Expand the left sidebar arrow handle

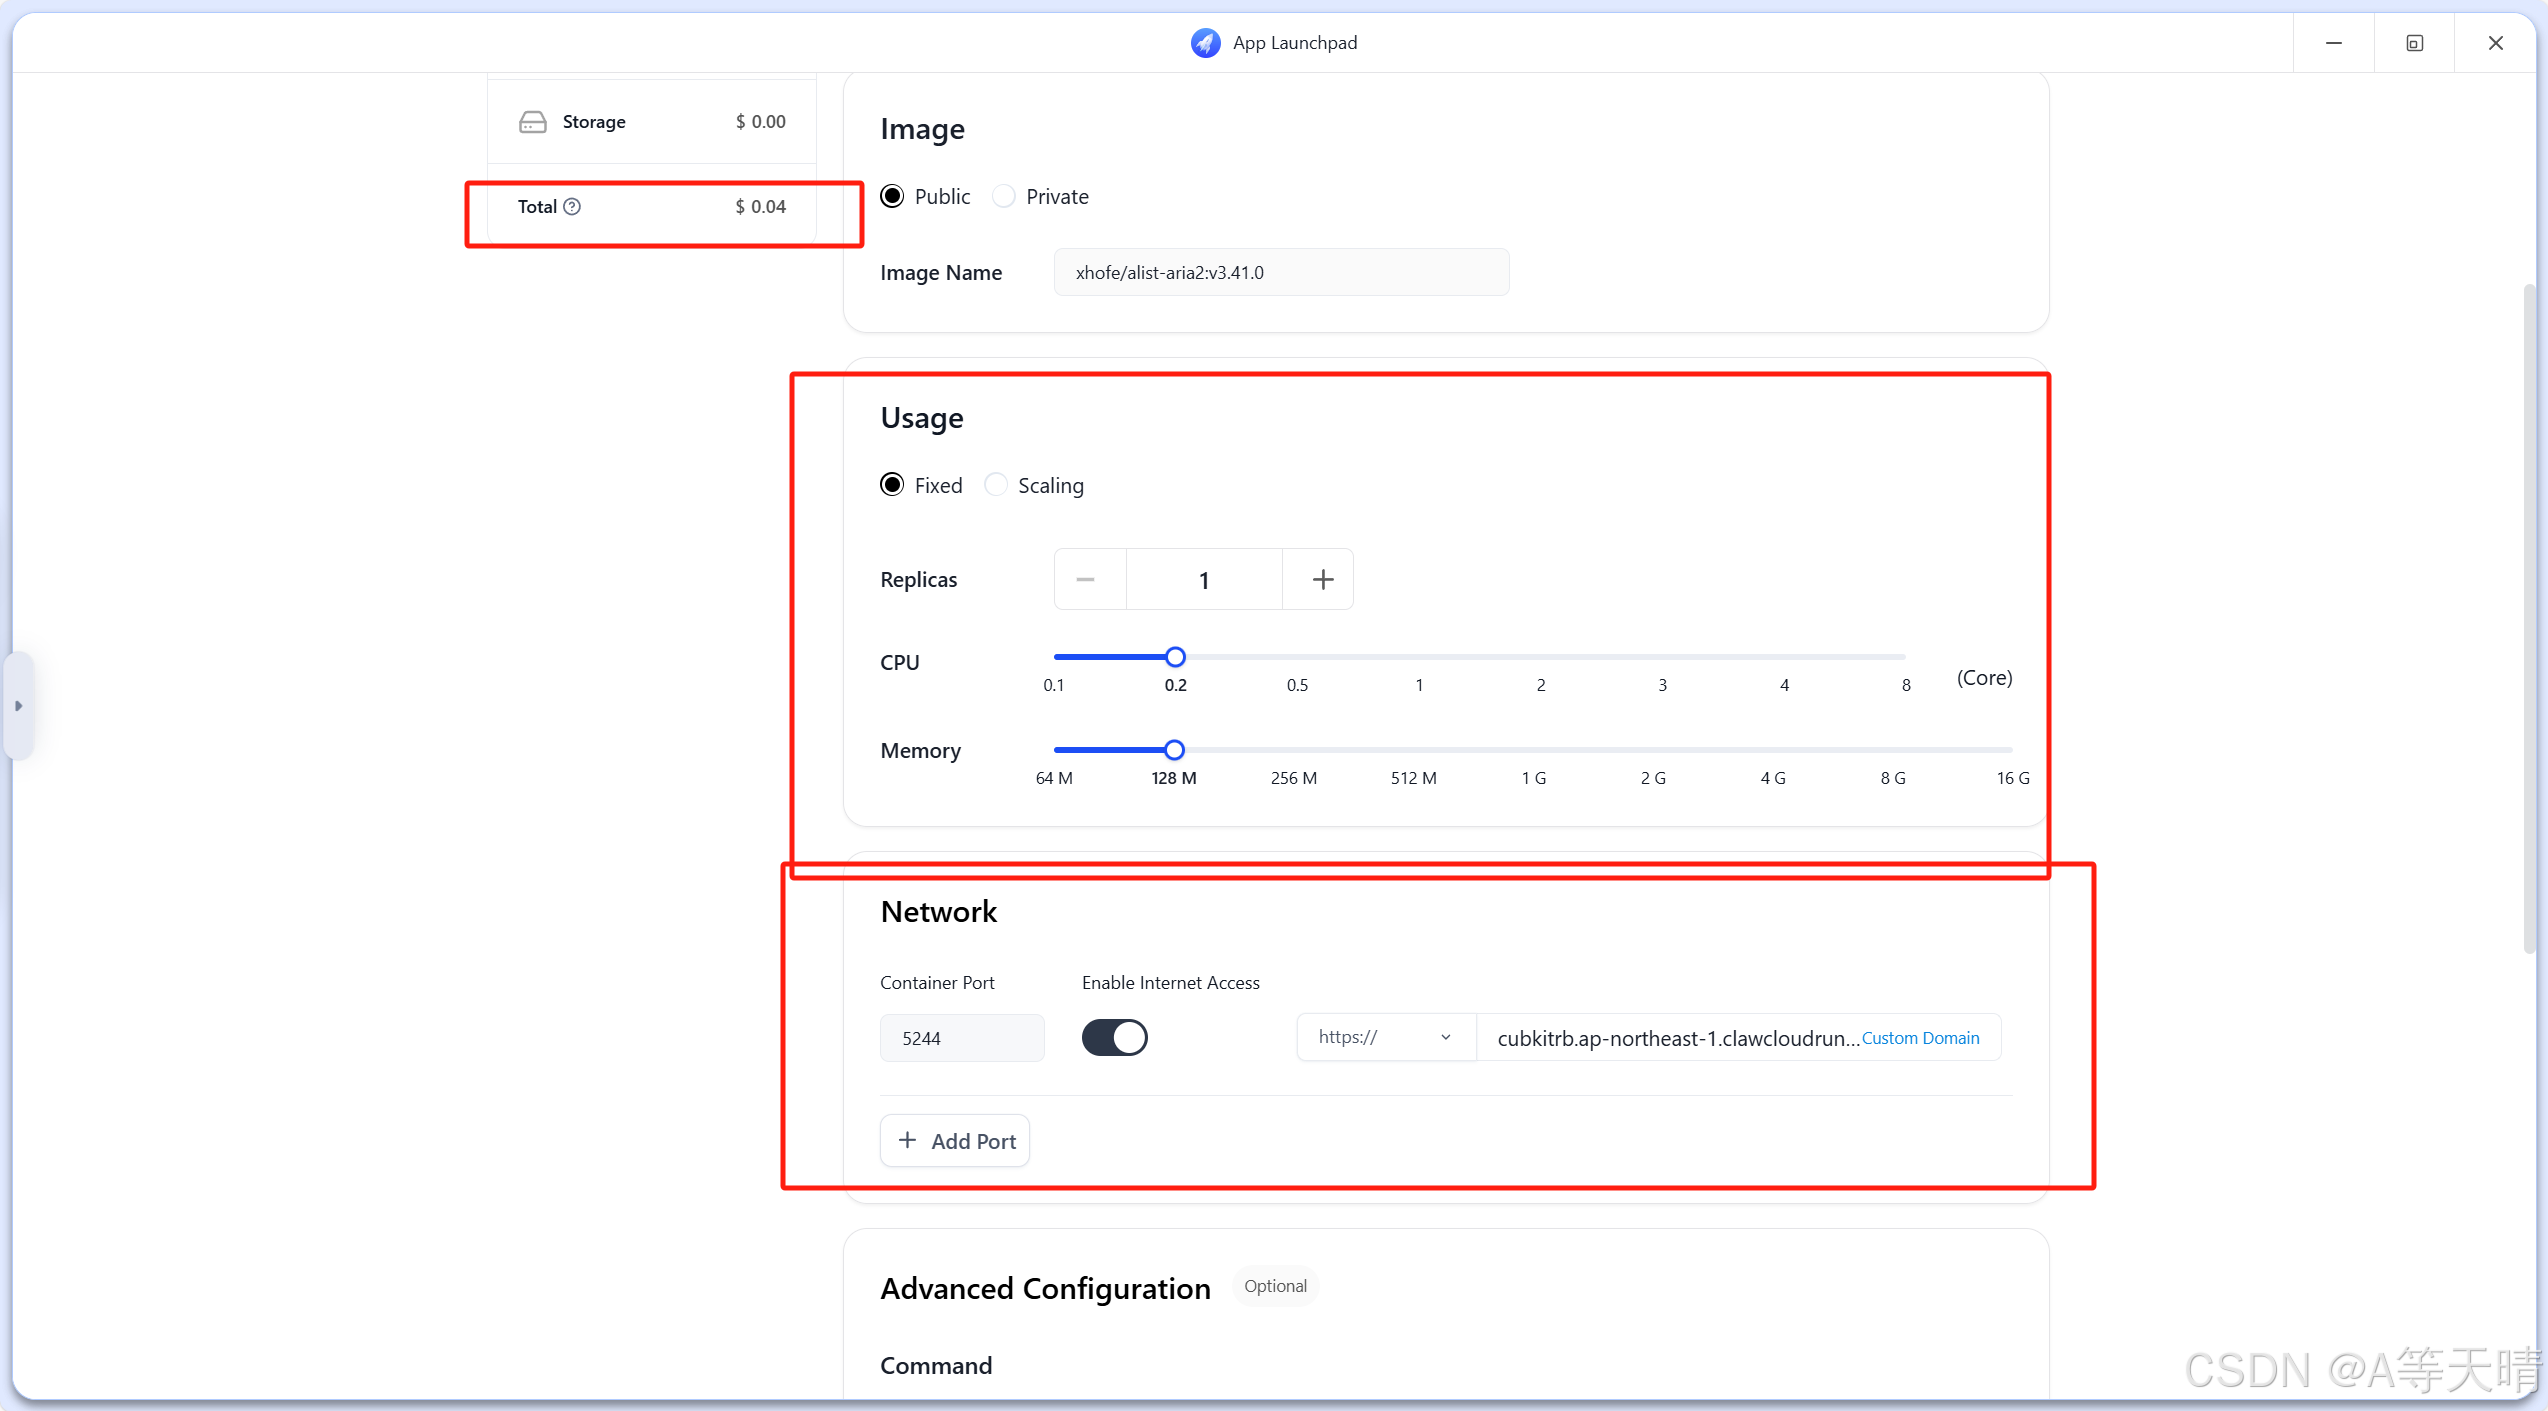click(x=18, y=706)
